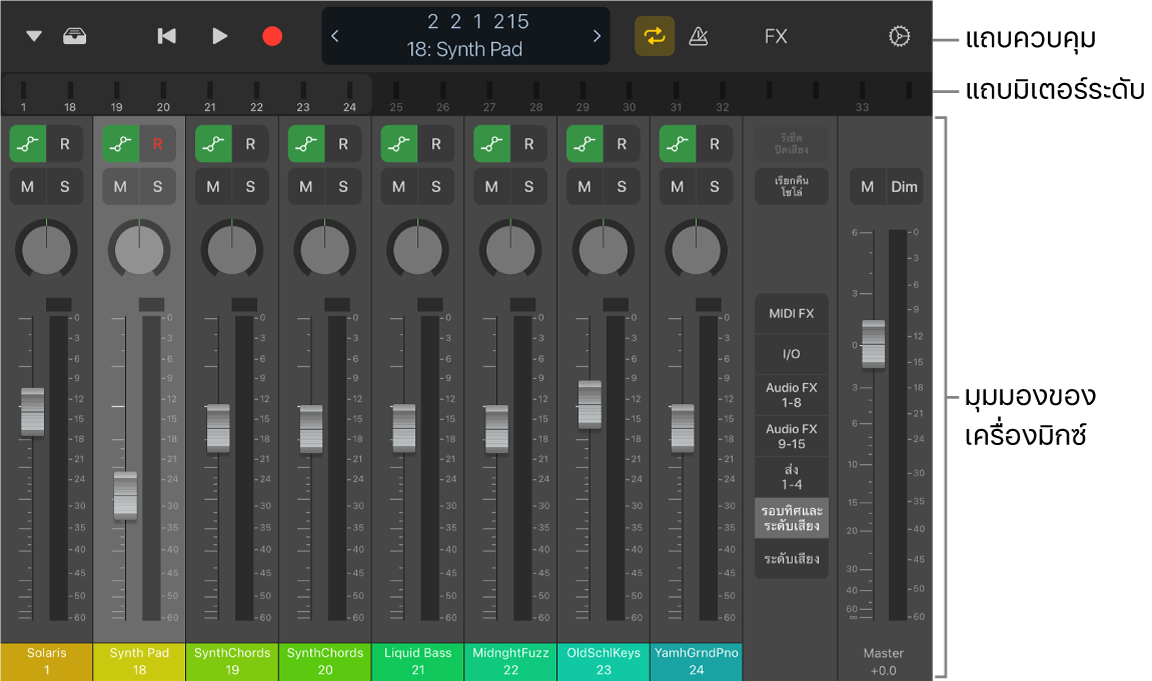1152x681 pixels.
Task: Record-enable the Synth Pad channel
Action: tap(157, 144)
